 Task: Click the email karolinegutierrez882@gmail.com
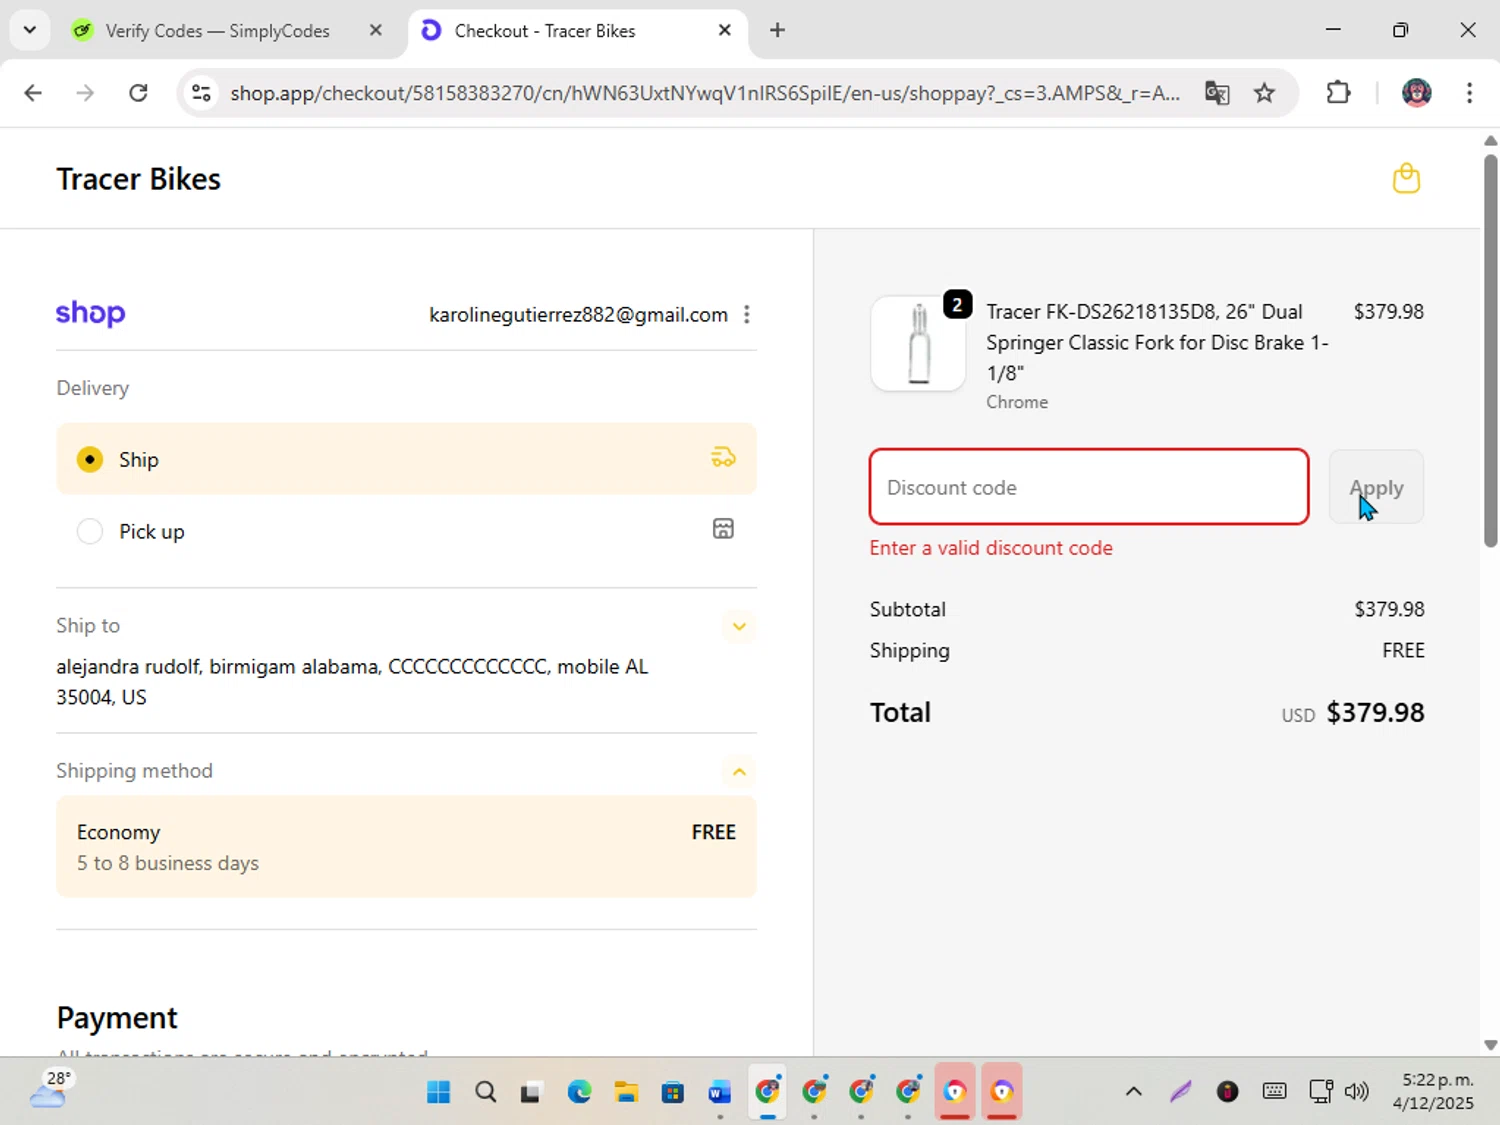pyautogui.click(x=578, y=315)
